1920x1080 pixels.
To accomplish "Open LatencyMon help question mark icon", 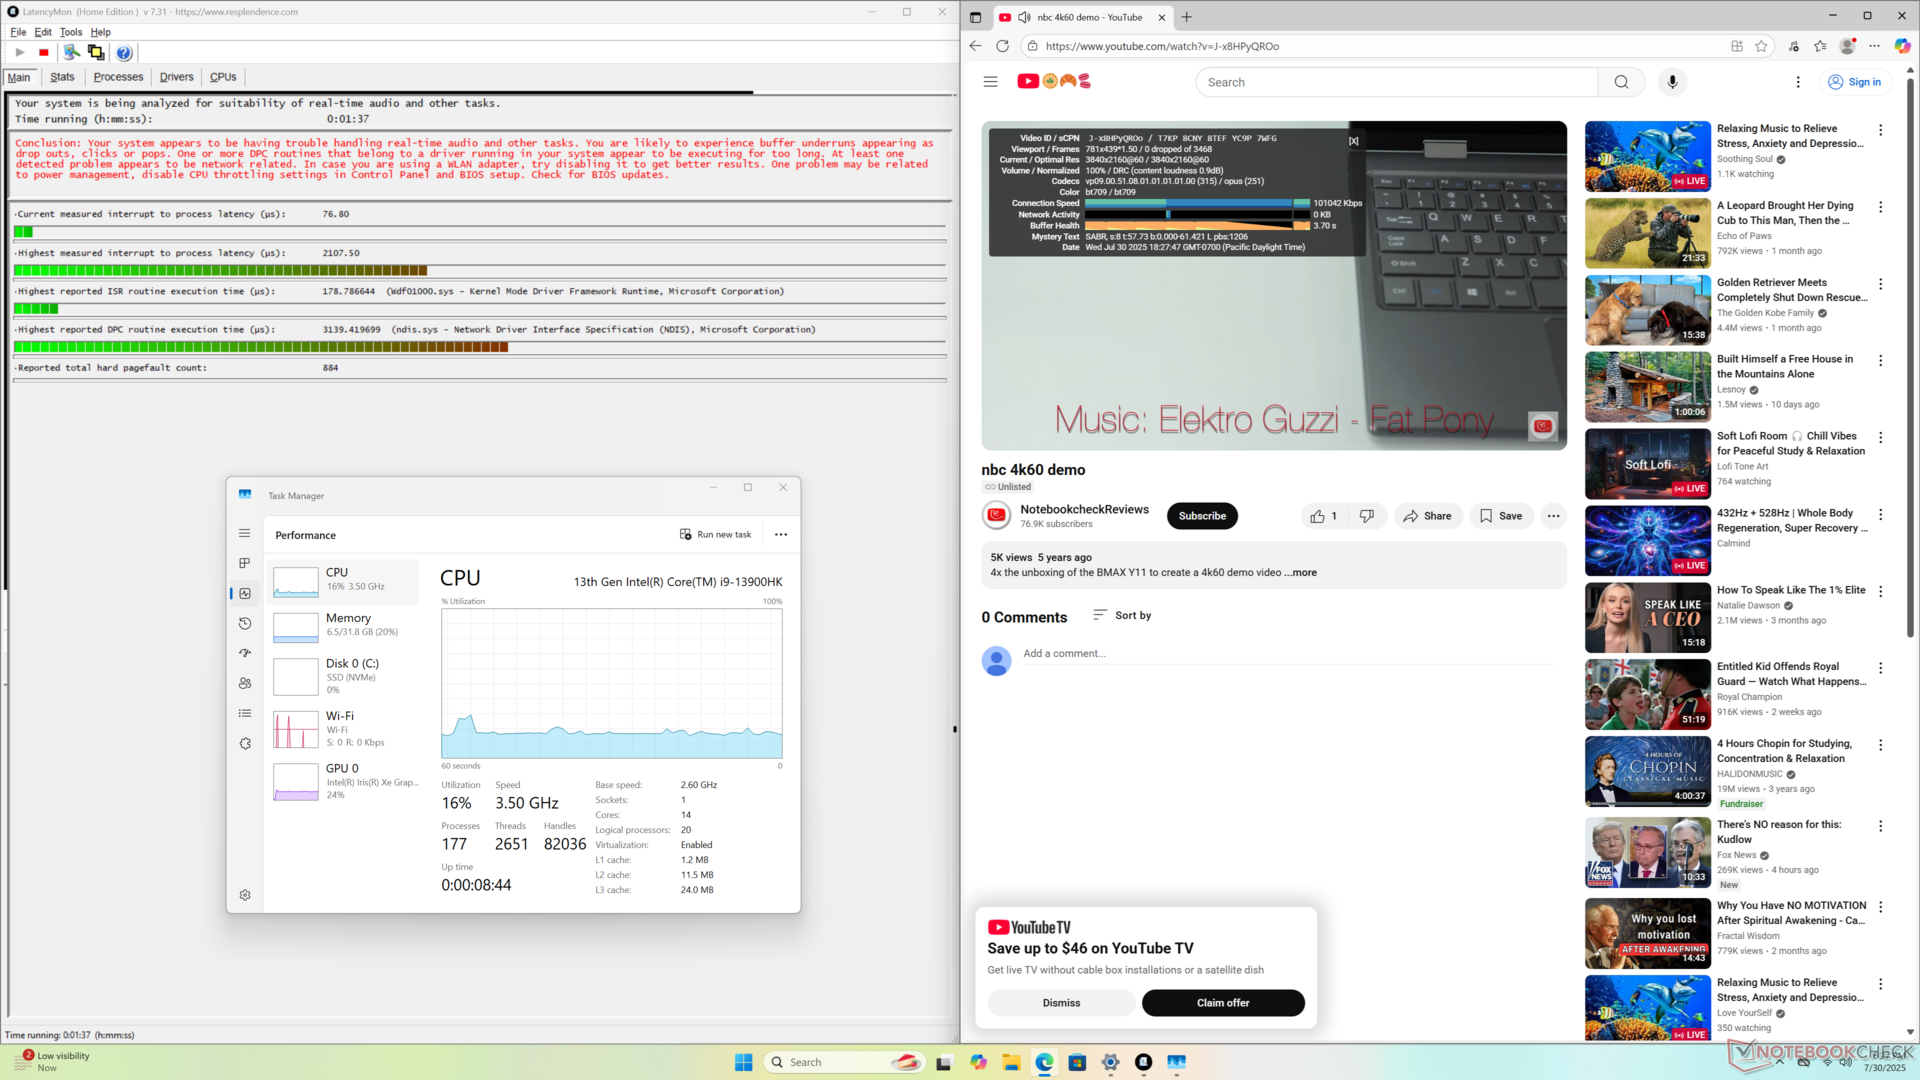I will (x=124, y=52).
